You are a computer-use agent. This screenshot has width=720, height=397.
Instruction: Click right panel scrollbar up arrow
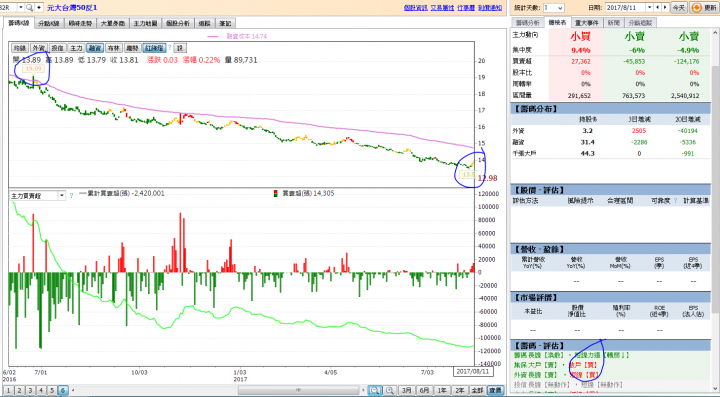(x=716, y=33)
